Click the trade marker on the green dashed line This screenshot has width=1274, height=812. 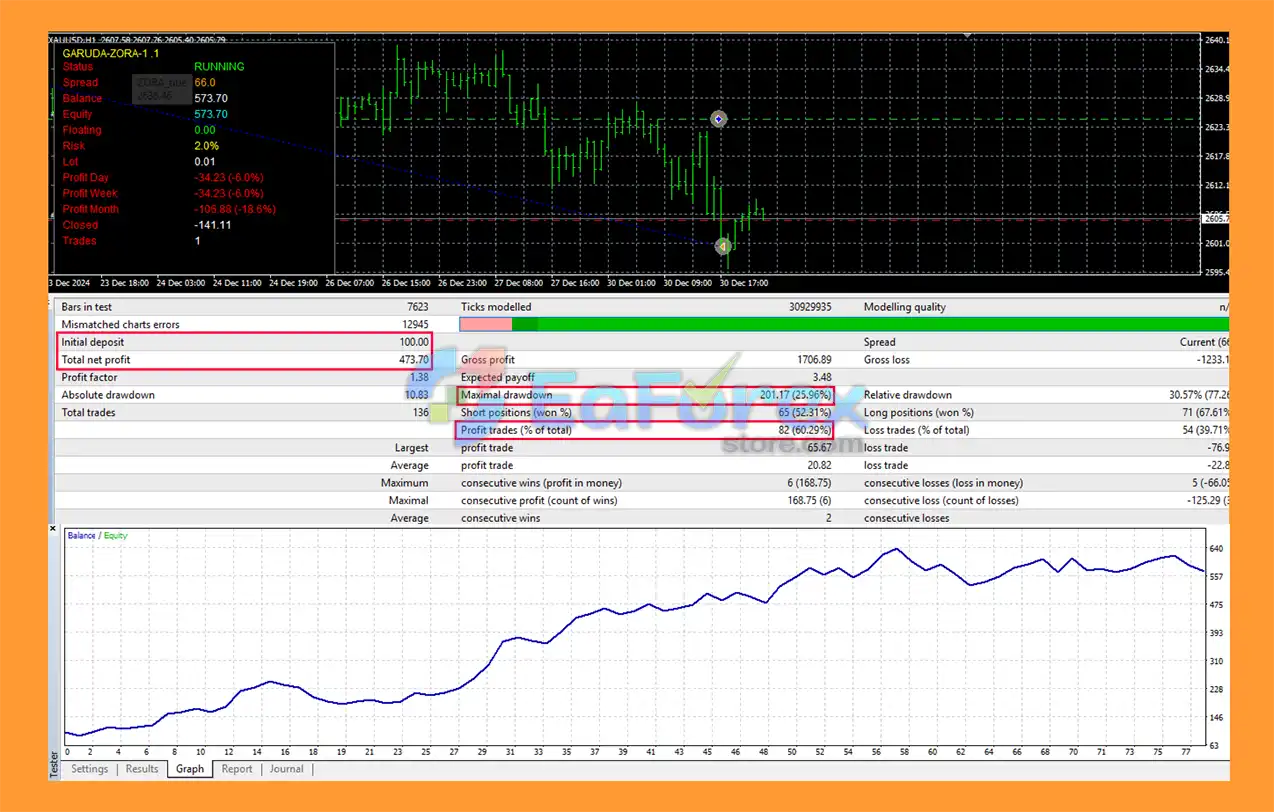[718, 119]
